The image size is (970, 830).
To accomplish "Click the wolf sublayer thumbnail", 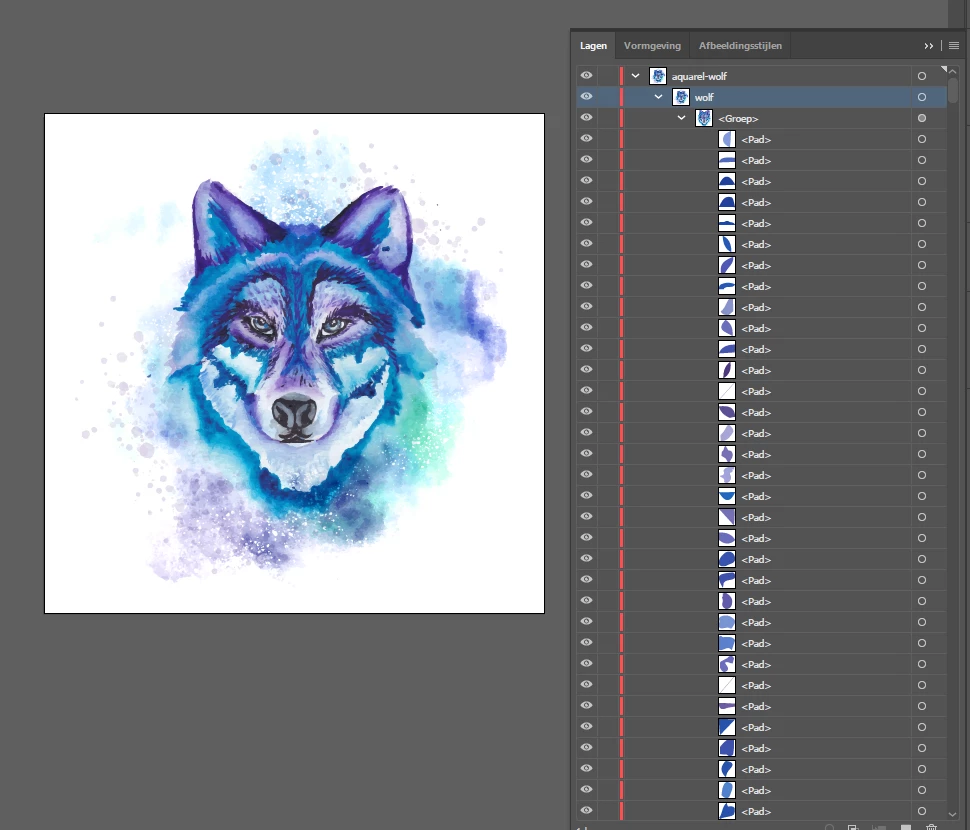I will (x=680, y=97).
